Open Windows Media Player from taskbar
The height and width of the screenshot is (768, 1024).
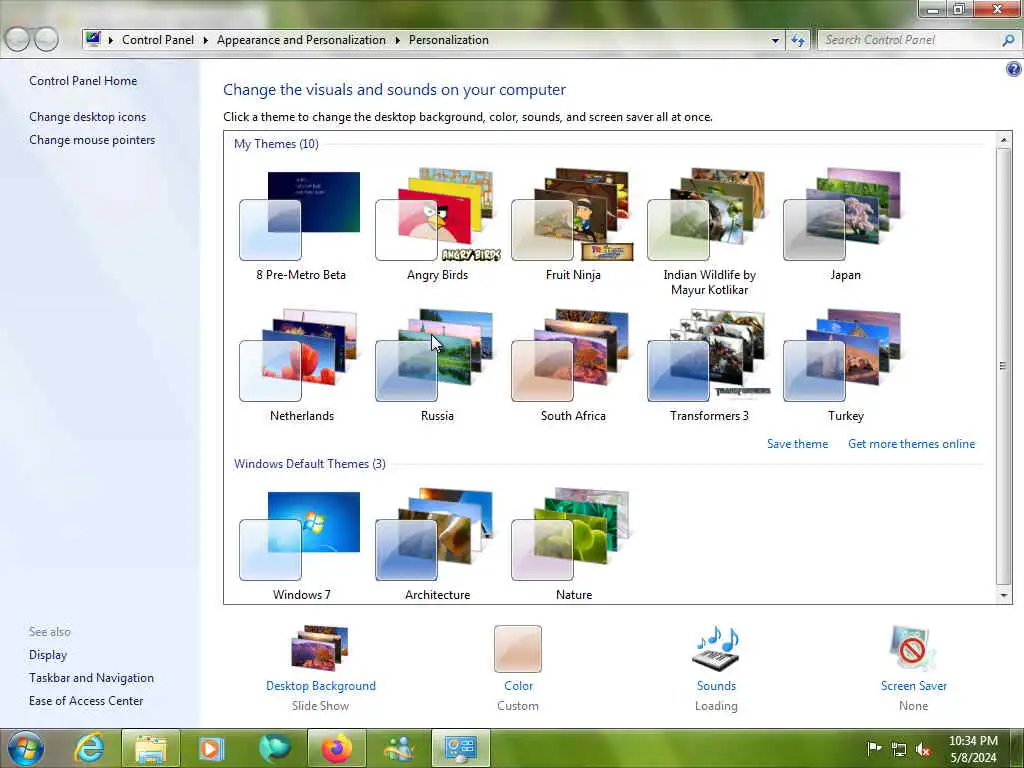[211, 748]
